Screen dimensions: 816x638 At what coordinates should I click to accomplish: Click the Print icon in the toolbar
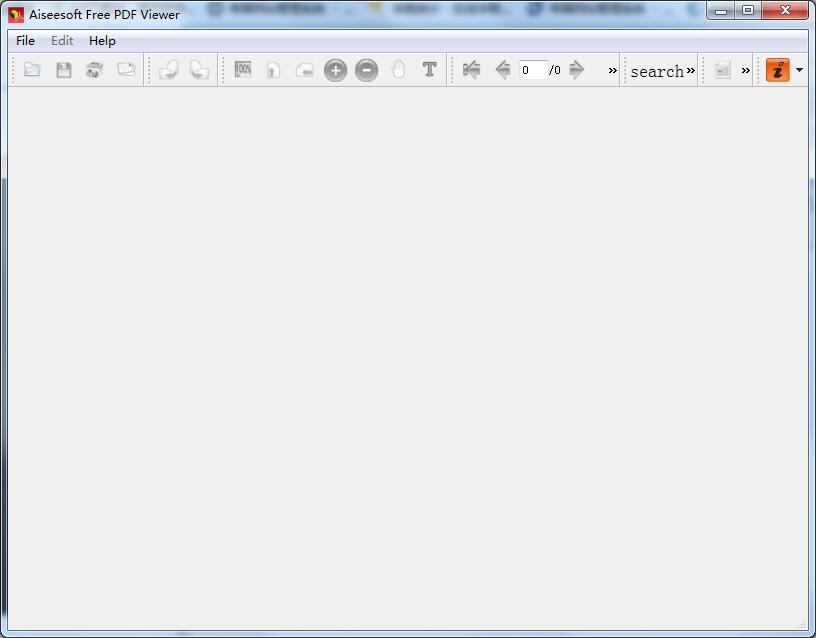click(95, 70)
